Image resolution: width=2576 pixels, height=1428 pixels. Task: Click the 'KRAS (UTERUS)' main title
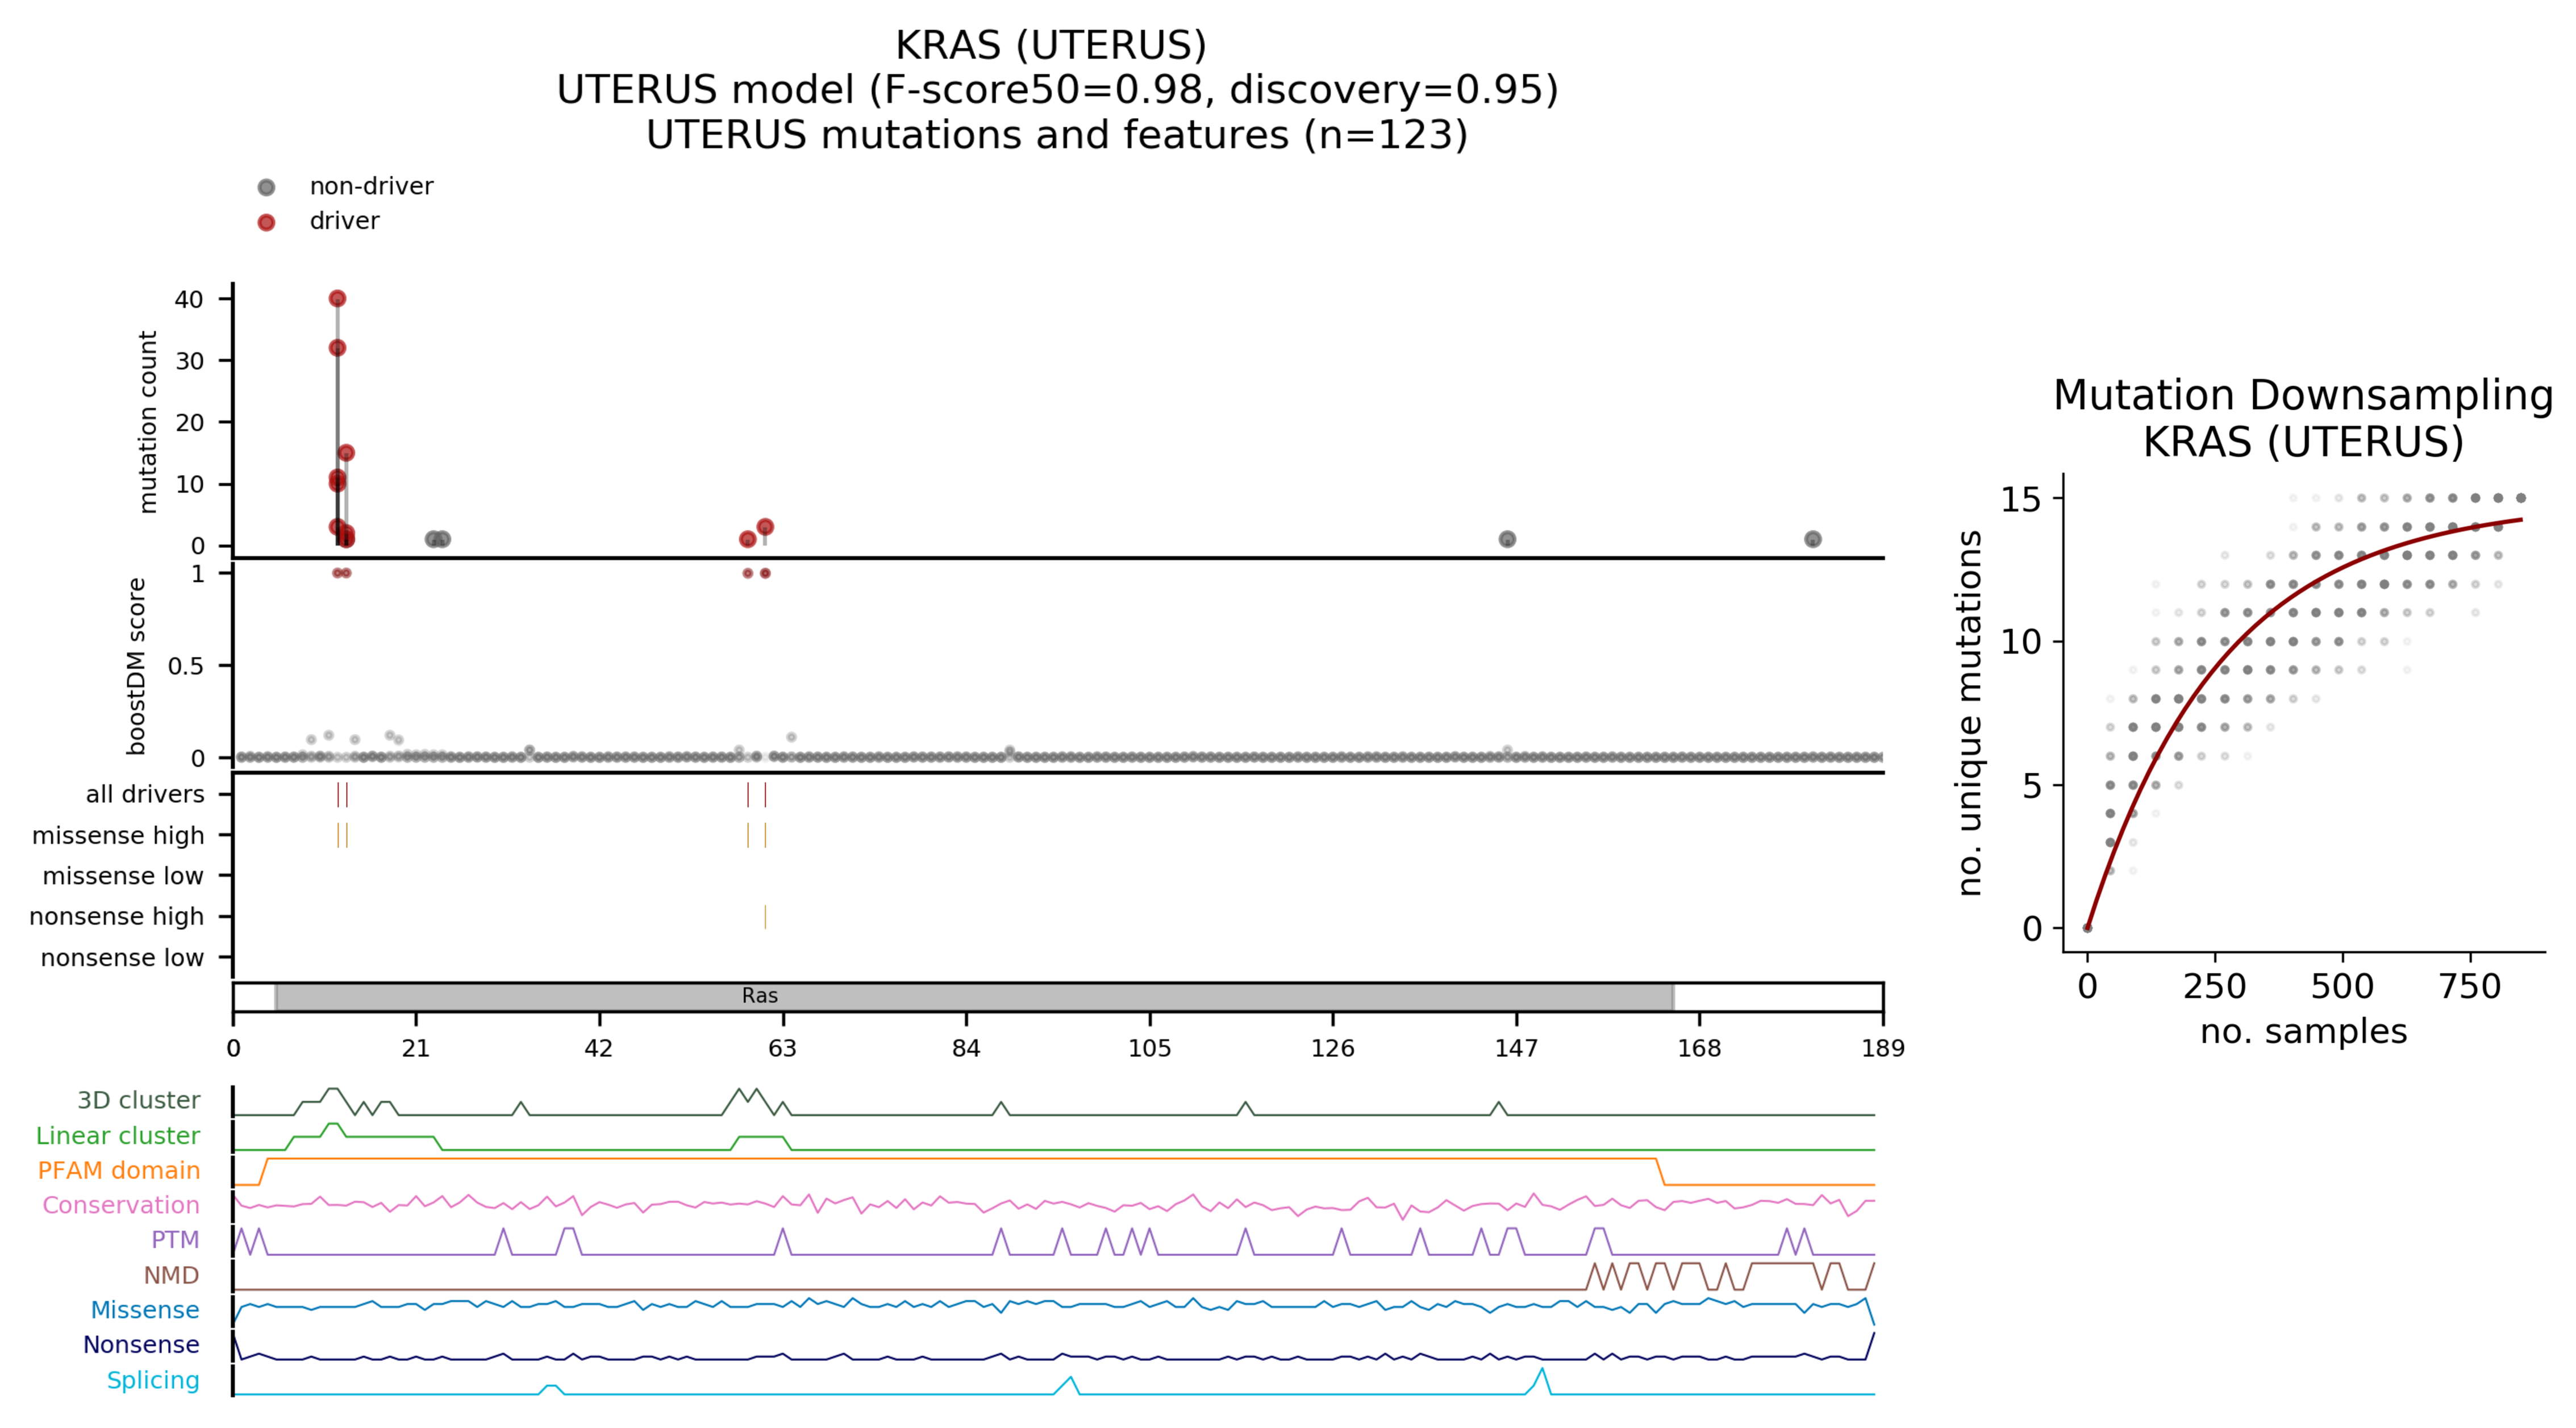(1050, 45)
